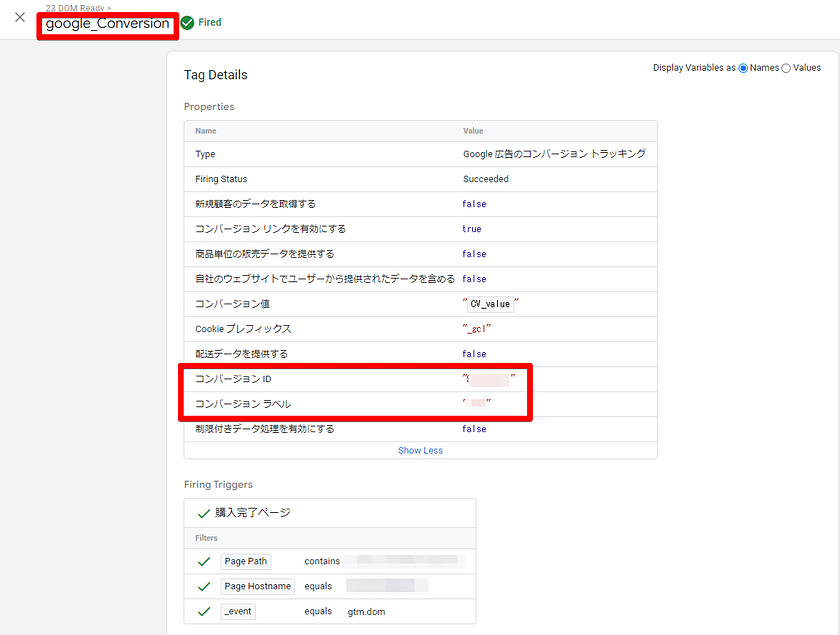840x635 pixels.
Task: Select the Names radio button
Action: (x=743, y=68)
